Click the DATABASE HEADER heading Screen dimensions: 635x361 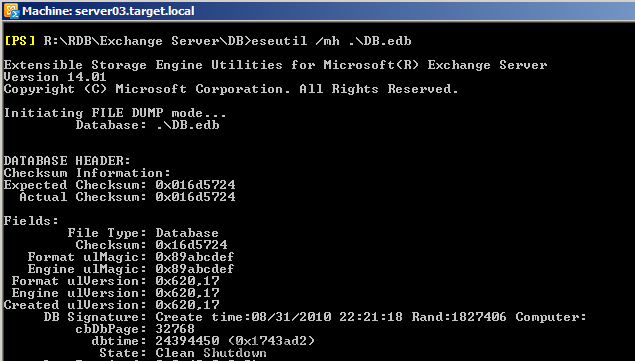coord(67,161)
